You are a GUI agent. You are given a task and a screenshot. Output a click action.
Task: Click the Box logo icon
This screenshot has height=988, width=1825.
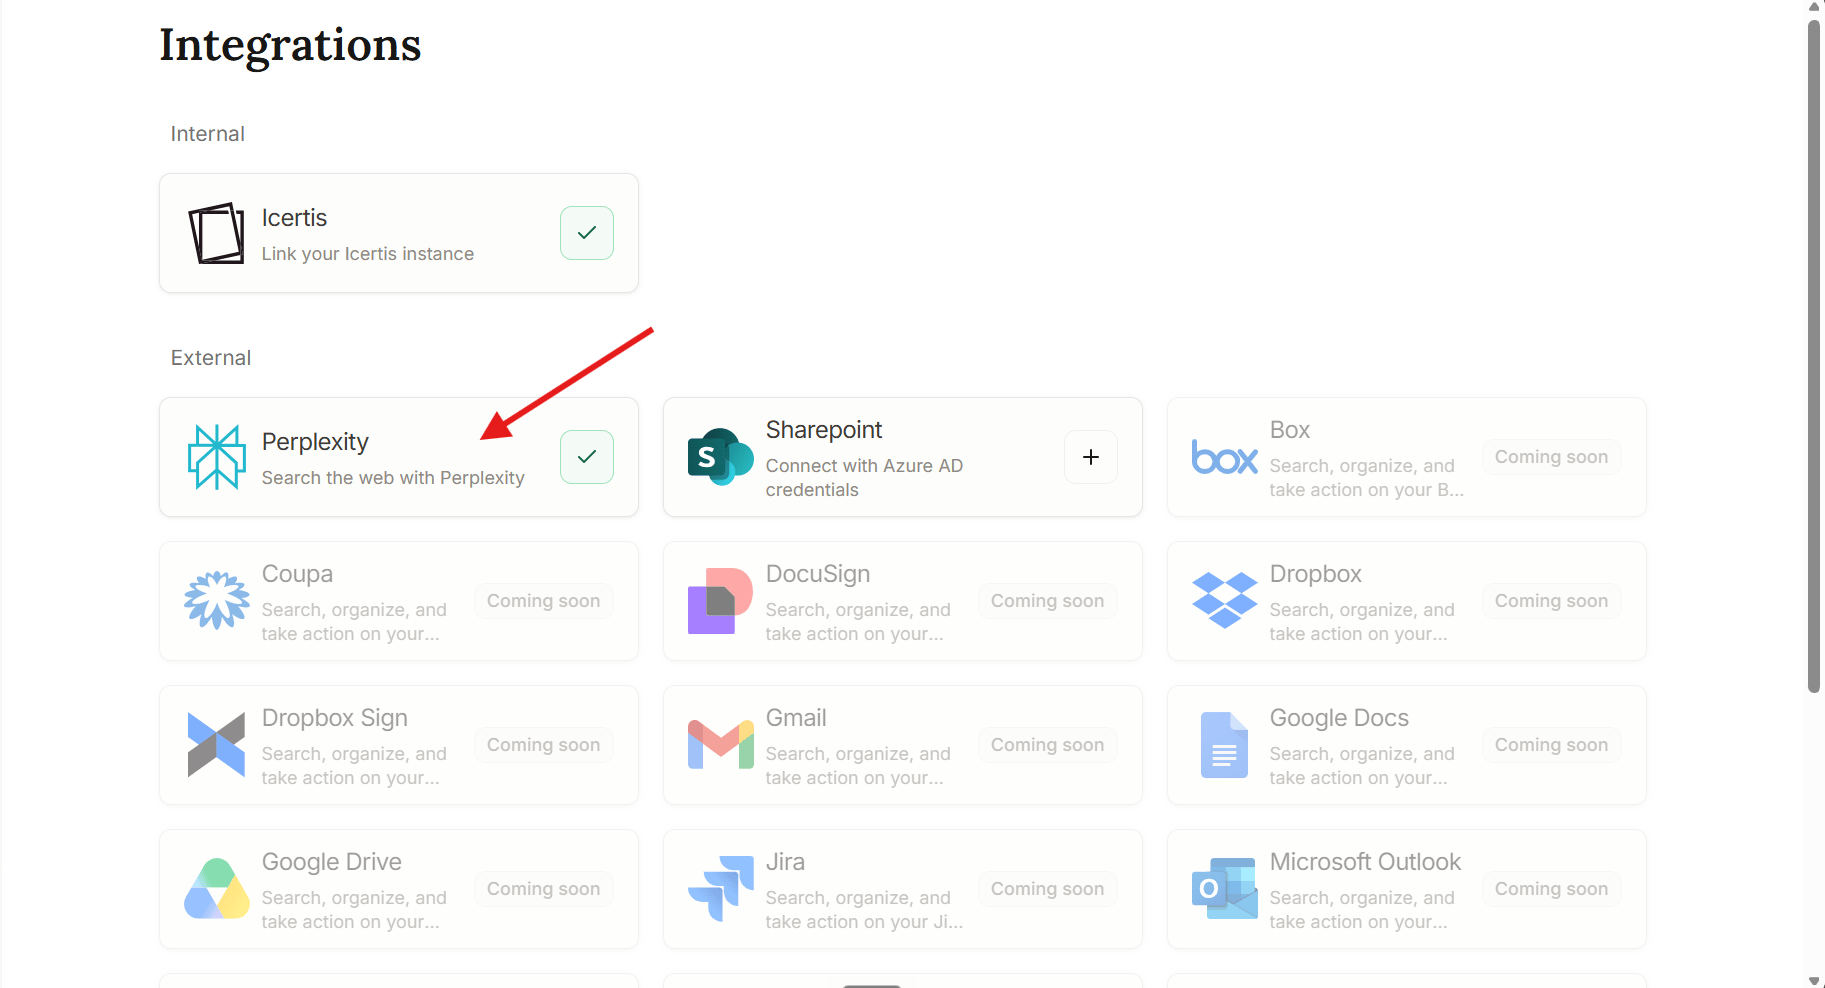click(x=1224, y=457)
